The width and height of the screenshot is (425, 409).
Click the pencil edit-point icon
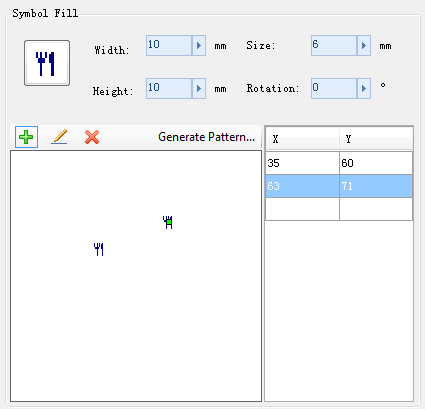tap(59, 137)
